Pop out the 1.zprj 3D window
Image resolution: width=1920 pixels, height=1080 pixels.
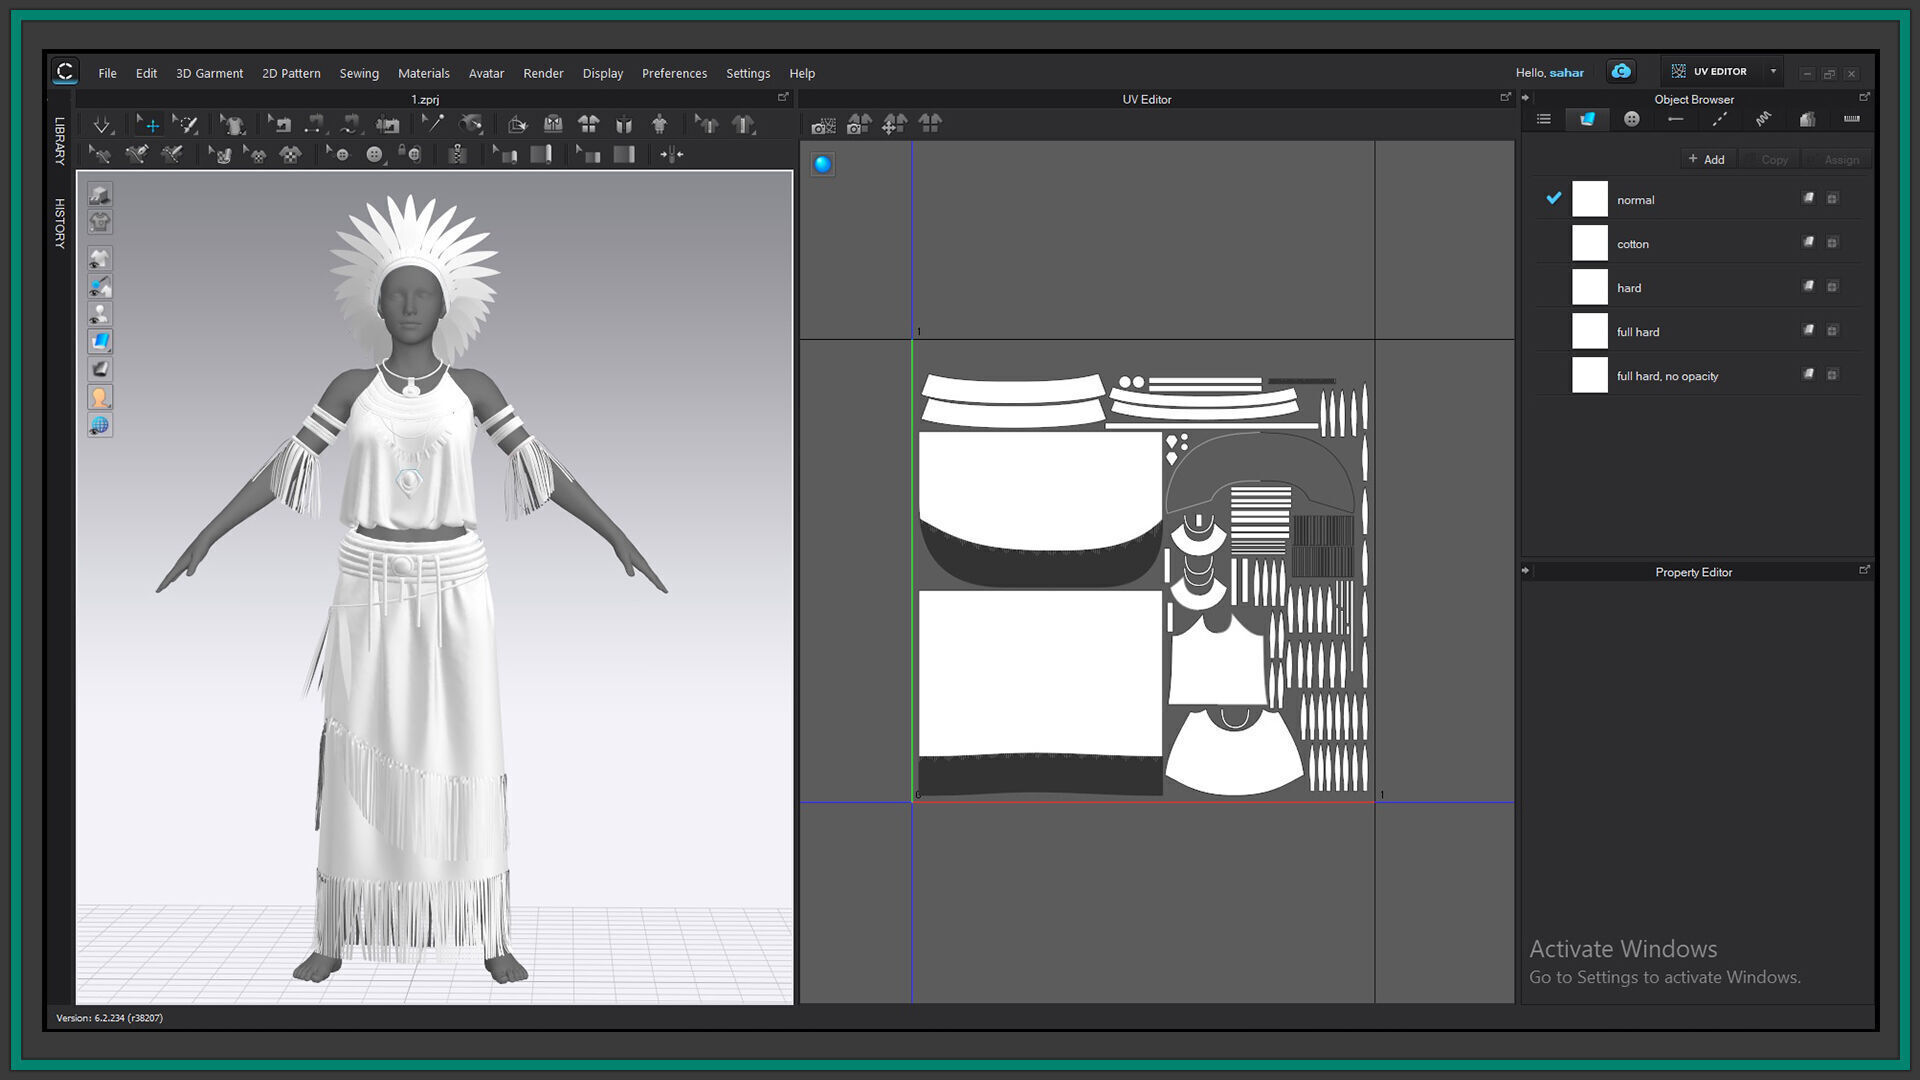pos(783,97)
